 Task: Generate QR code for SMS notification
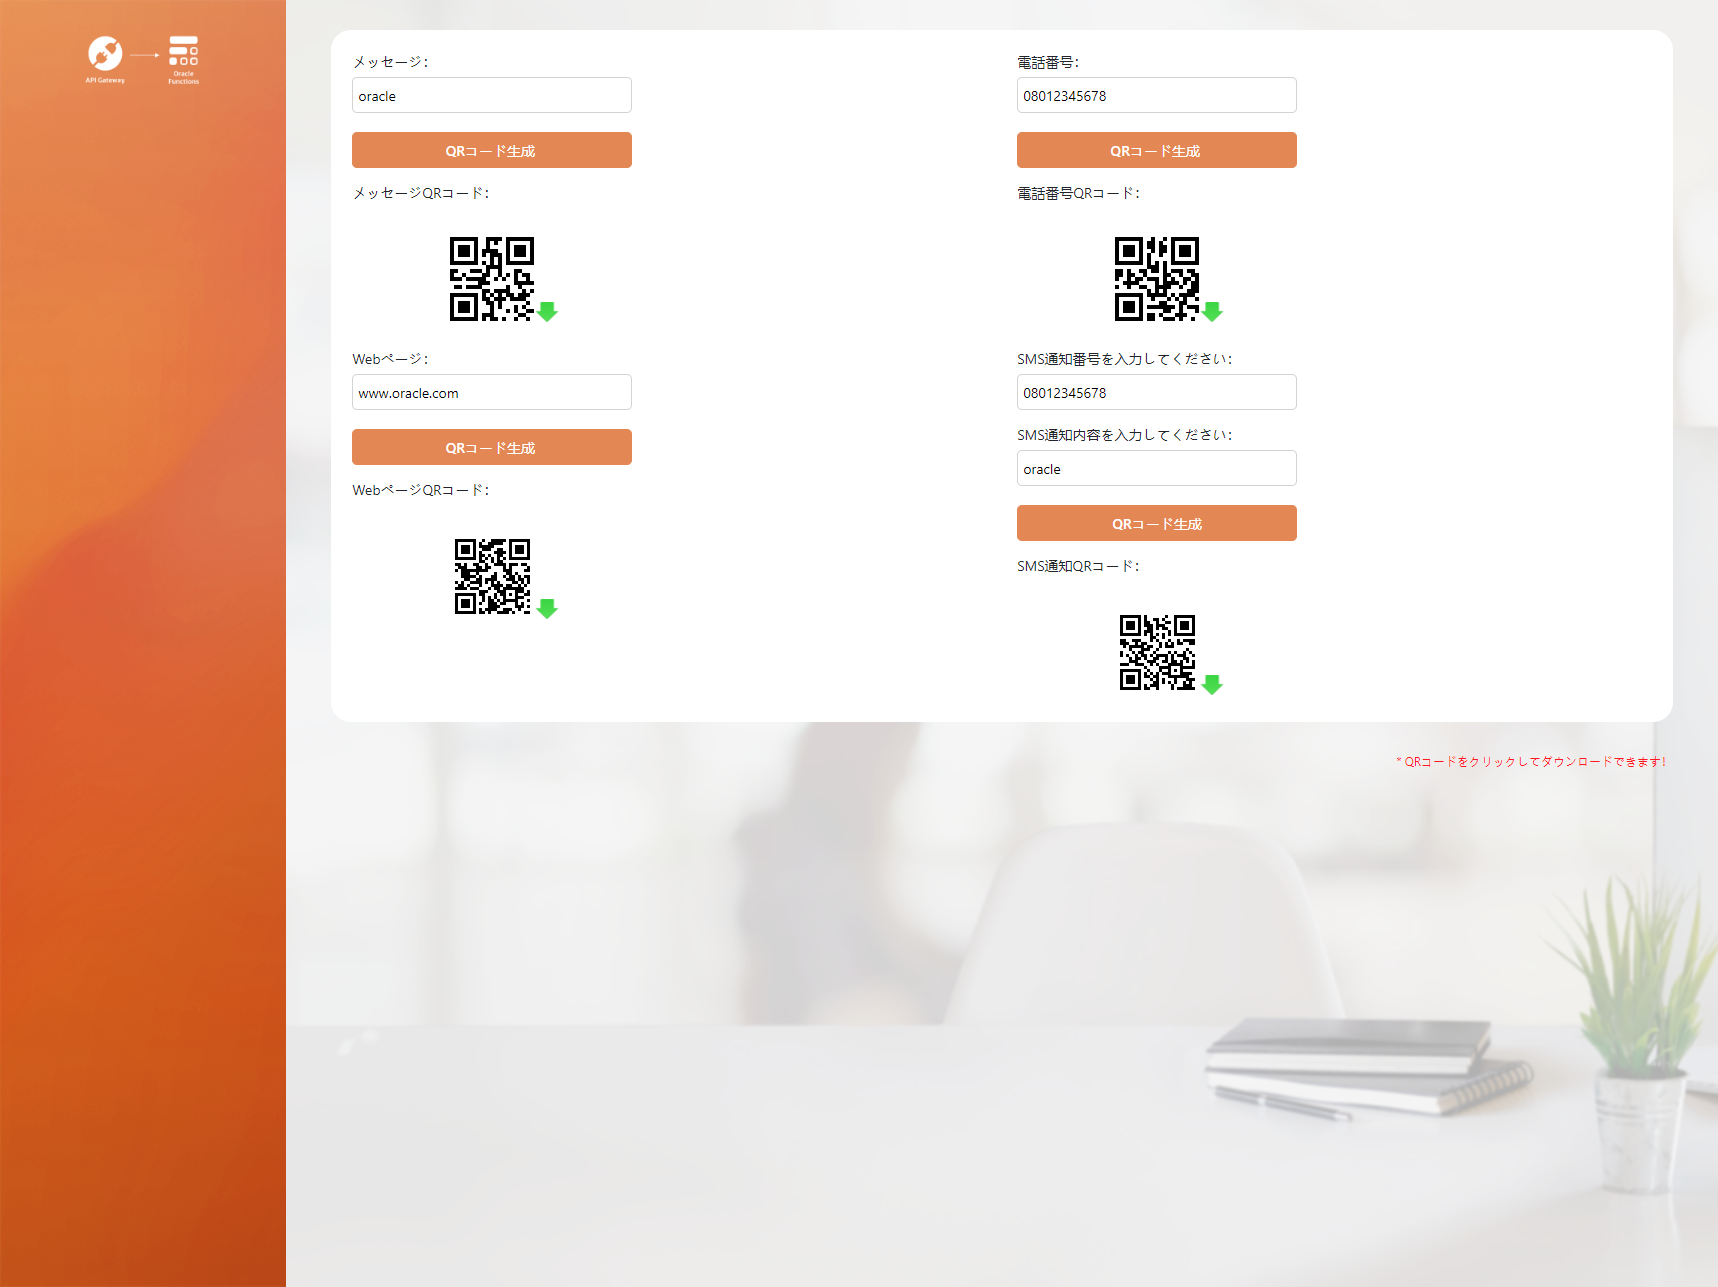(1156, 523)
